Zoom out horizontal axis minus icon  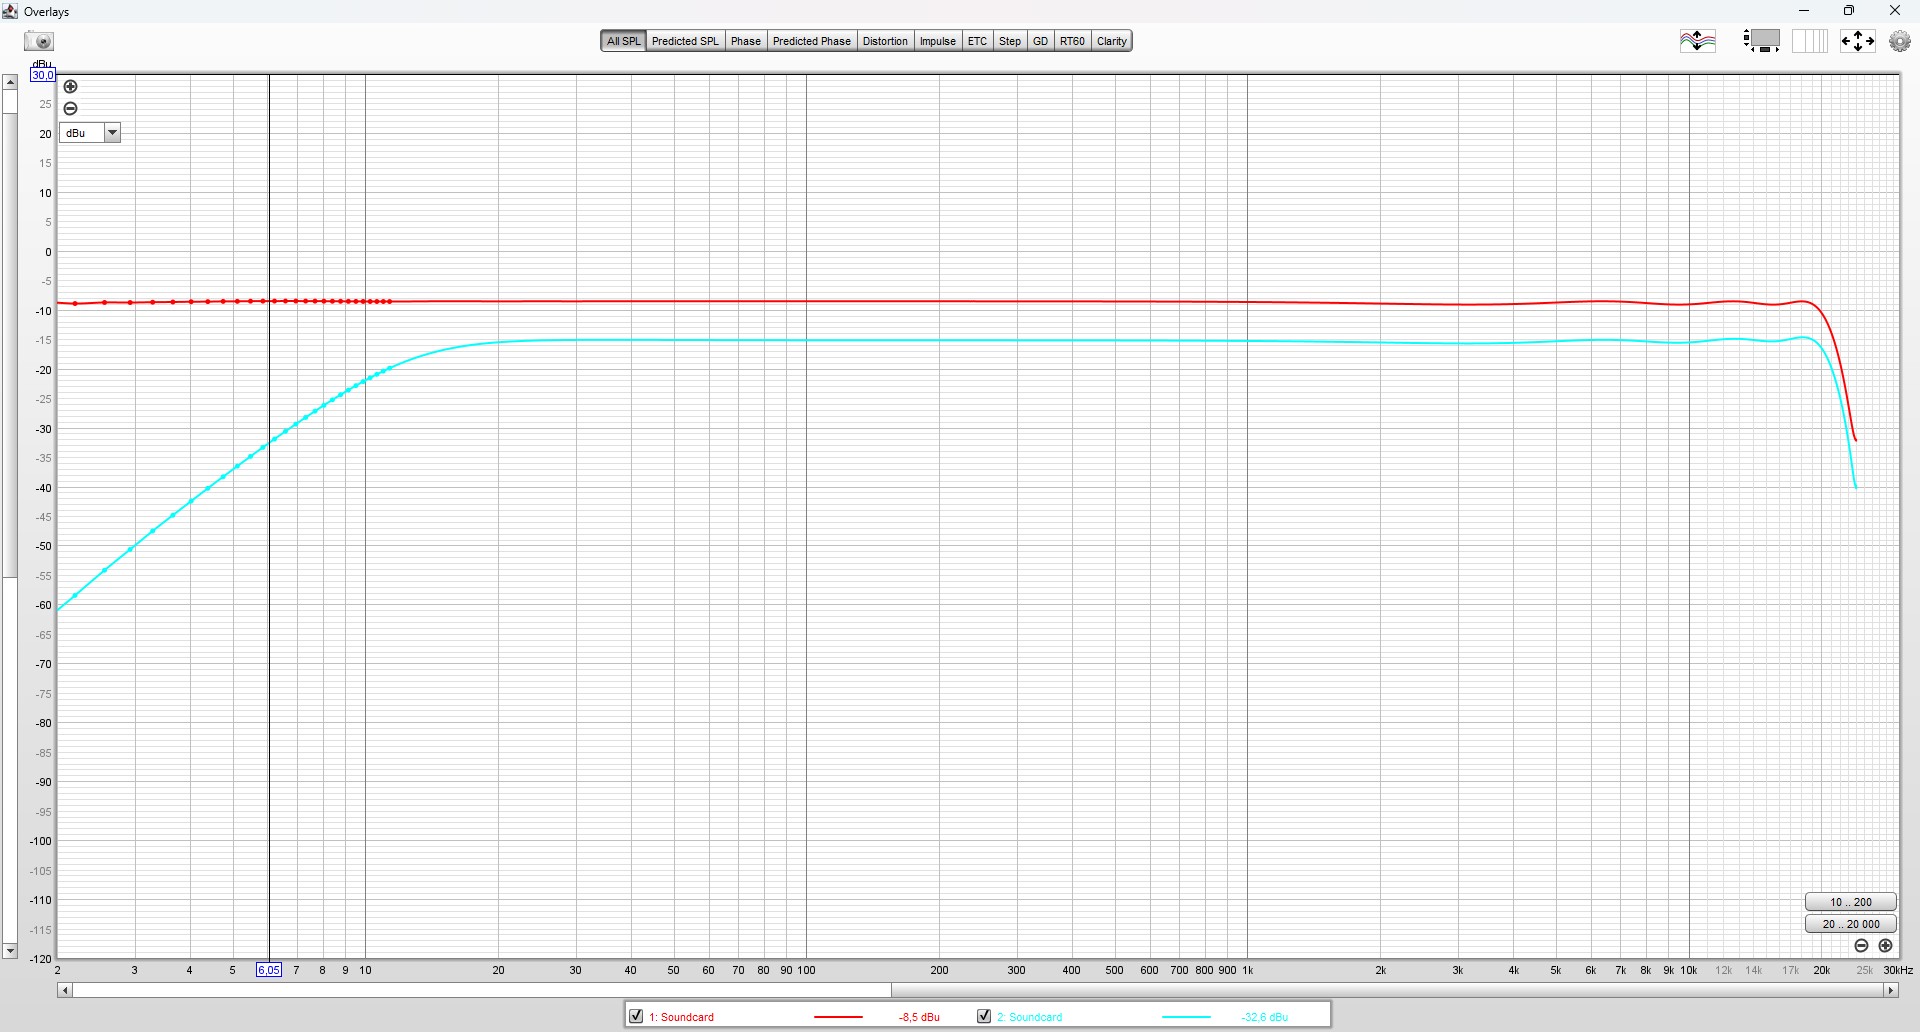(x=1861, y=946)
